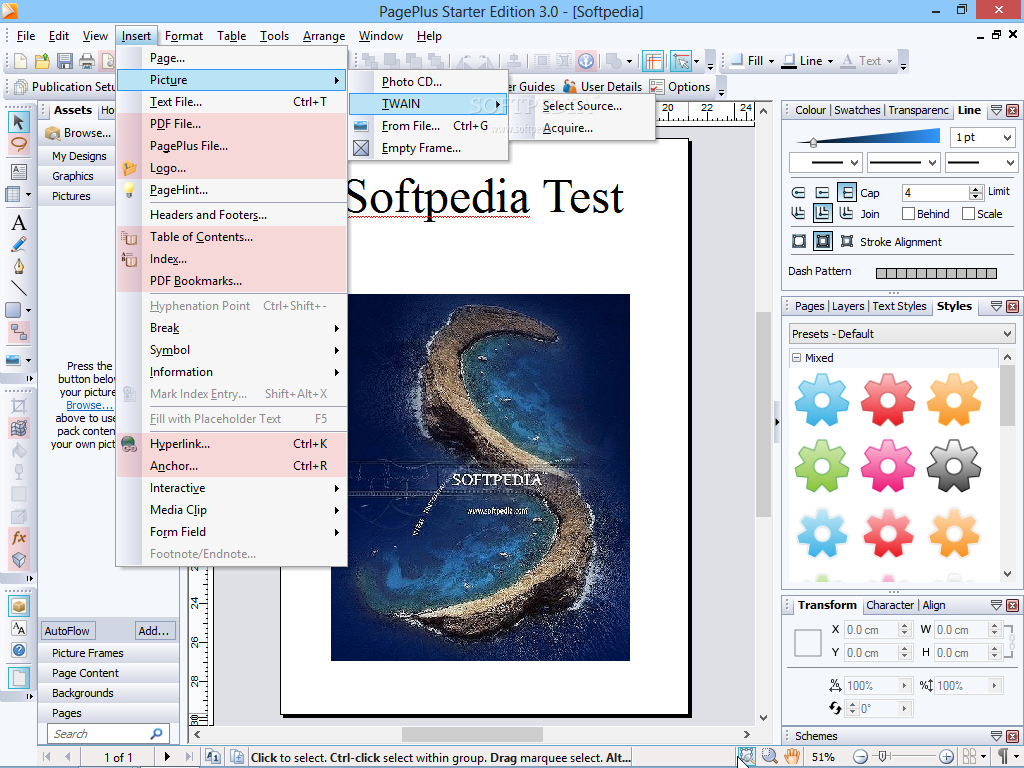Select the grey gear style preset
This screenshot has height=768, width=1024.
953,466
